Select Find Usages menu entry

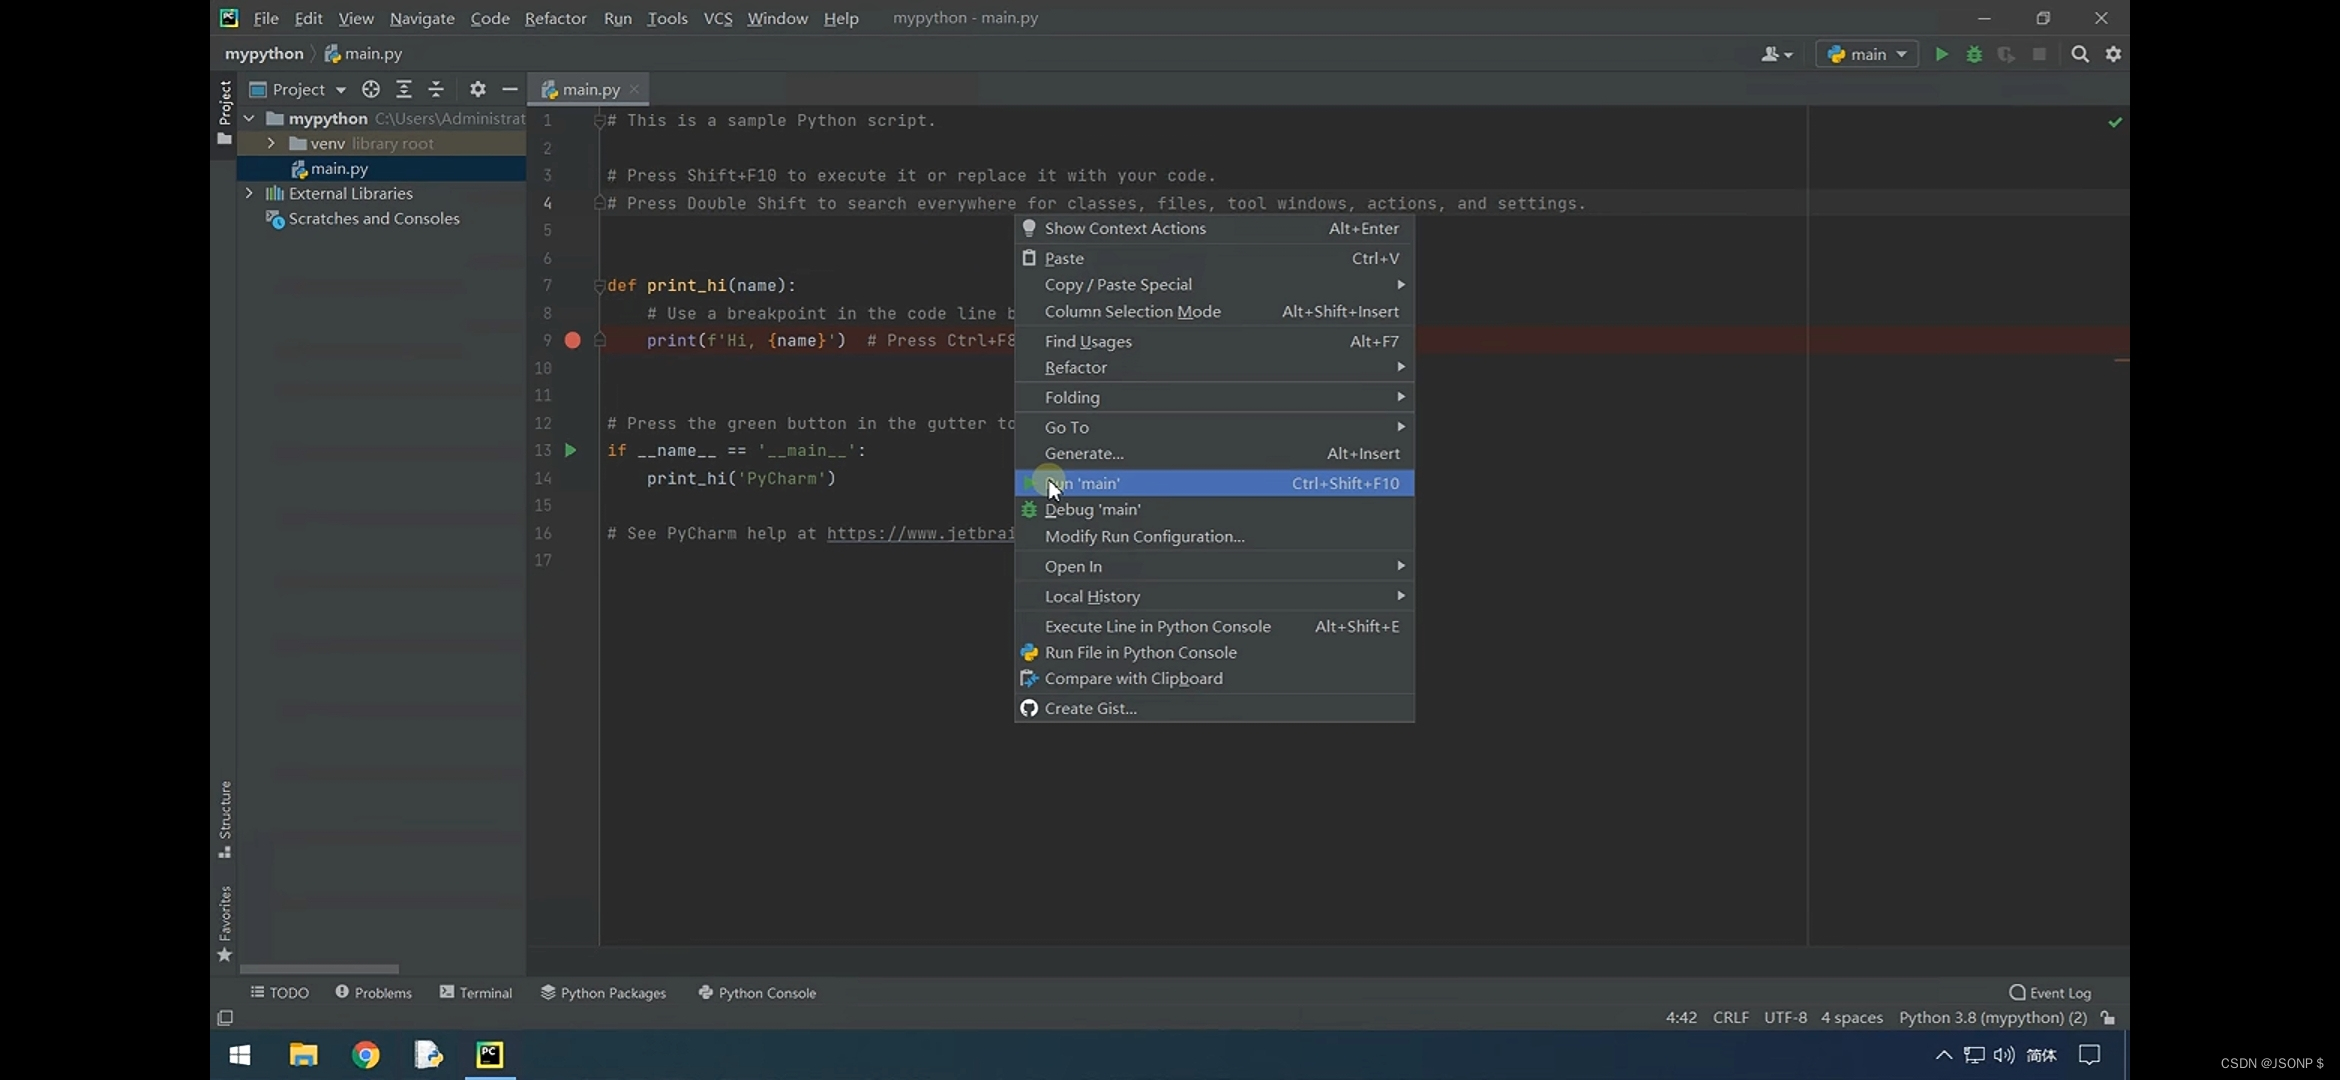1214,341
